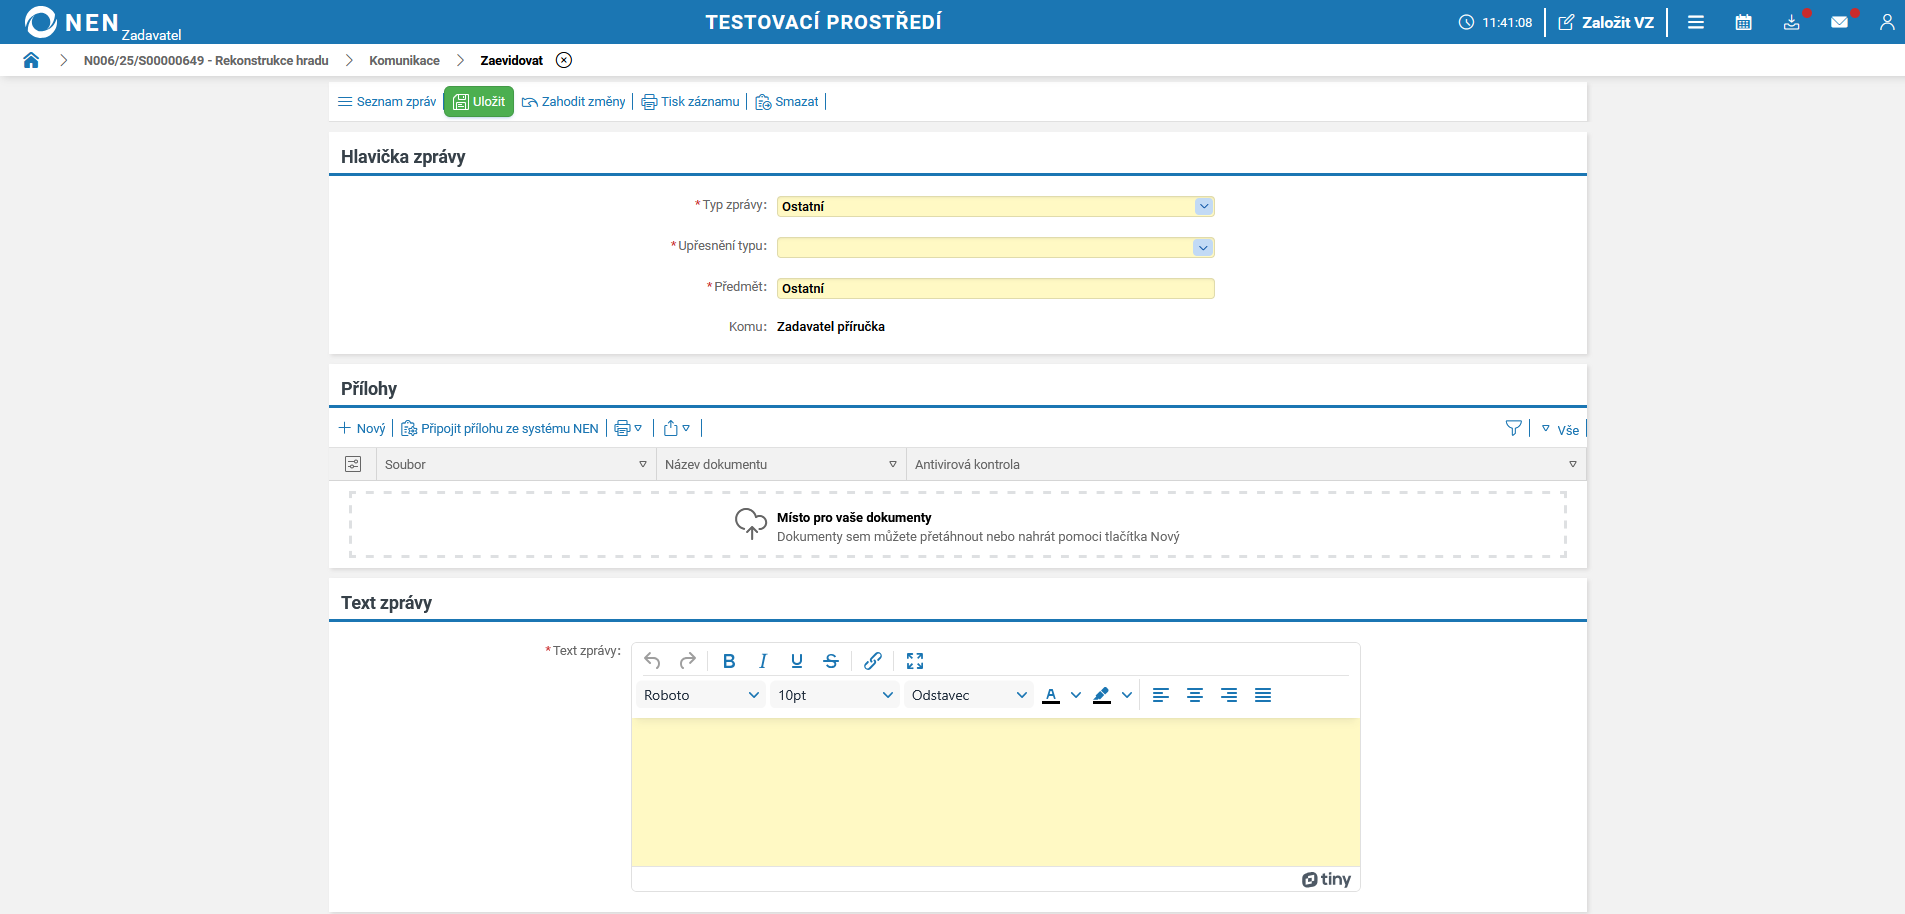Click the downloads icon in header
The width and height of the screenshot is (1905, 914).
coord(1791,22)
